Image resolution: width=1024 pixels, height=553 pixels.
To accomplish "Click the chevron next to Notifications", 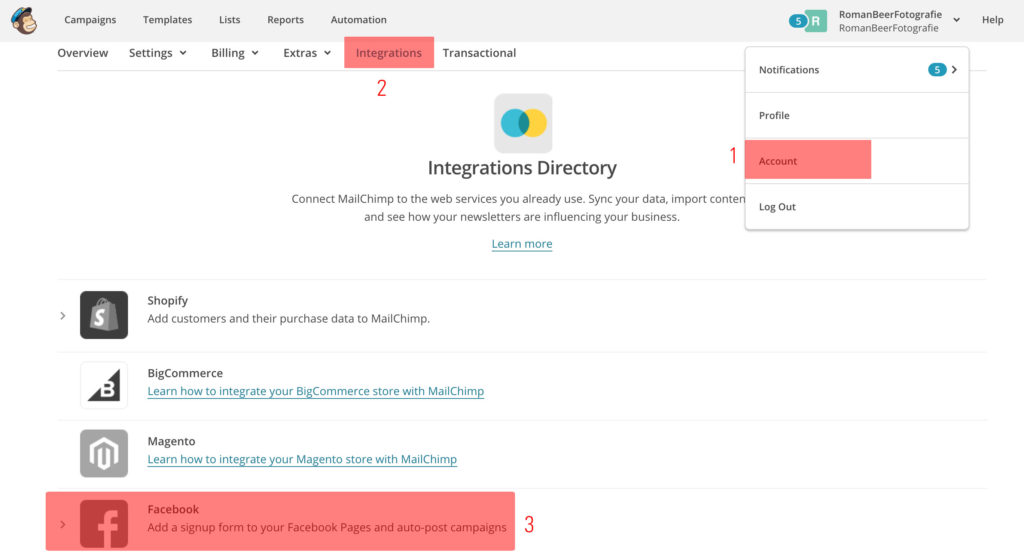I will [x=954, y=70].
